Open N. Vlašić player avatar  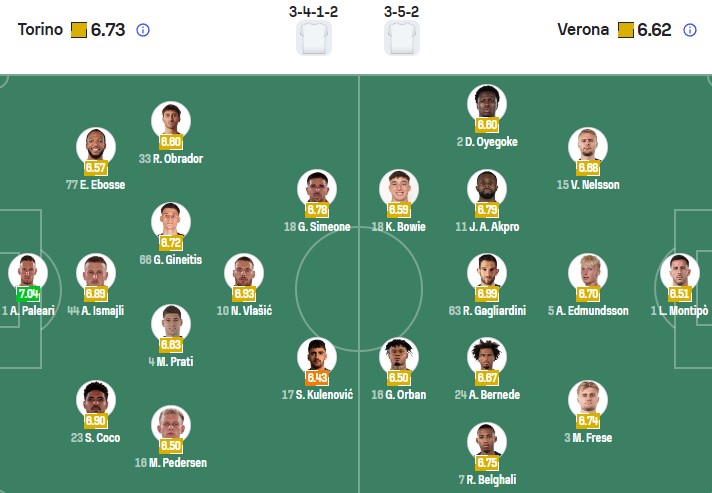[x=244, y=273]
